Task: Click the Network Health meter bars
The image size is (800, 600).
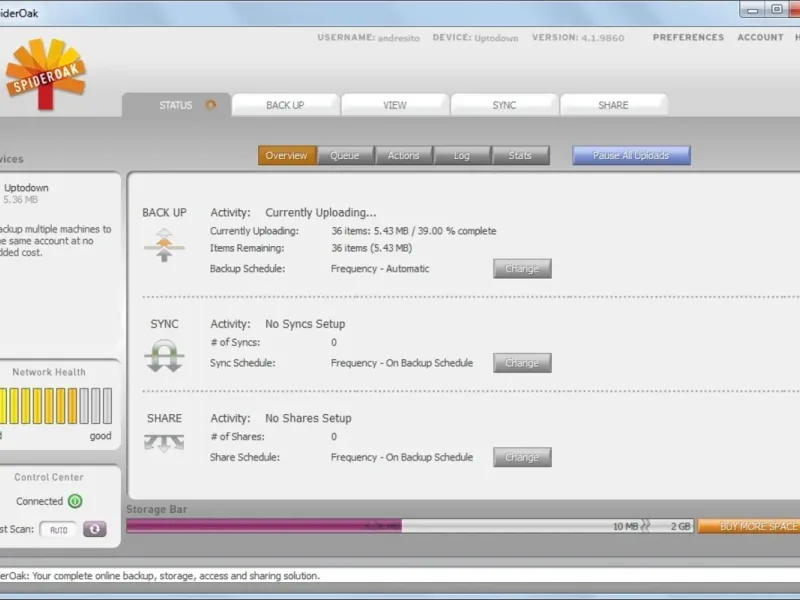Action: tap(56, 406)
